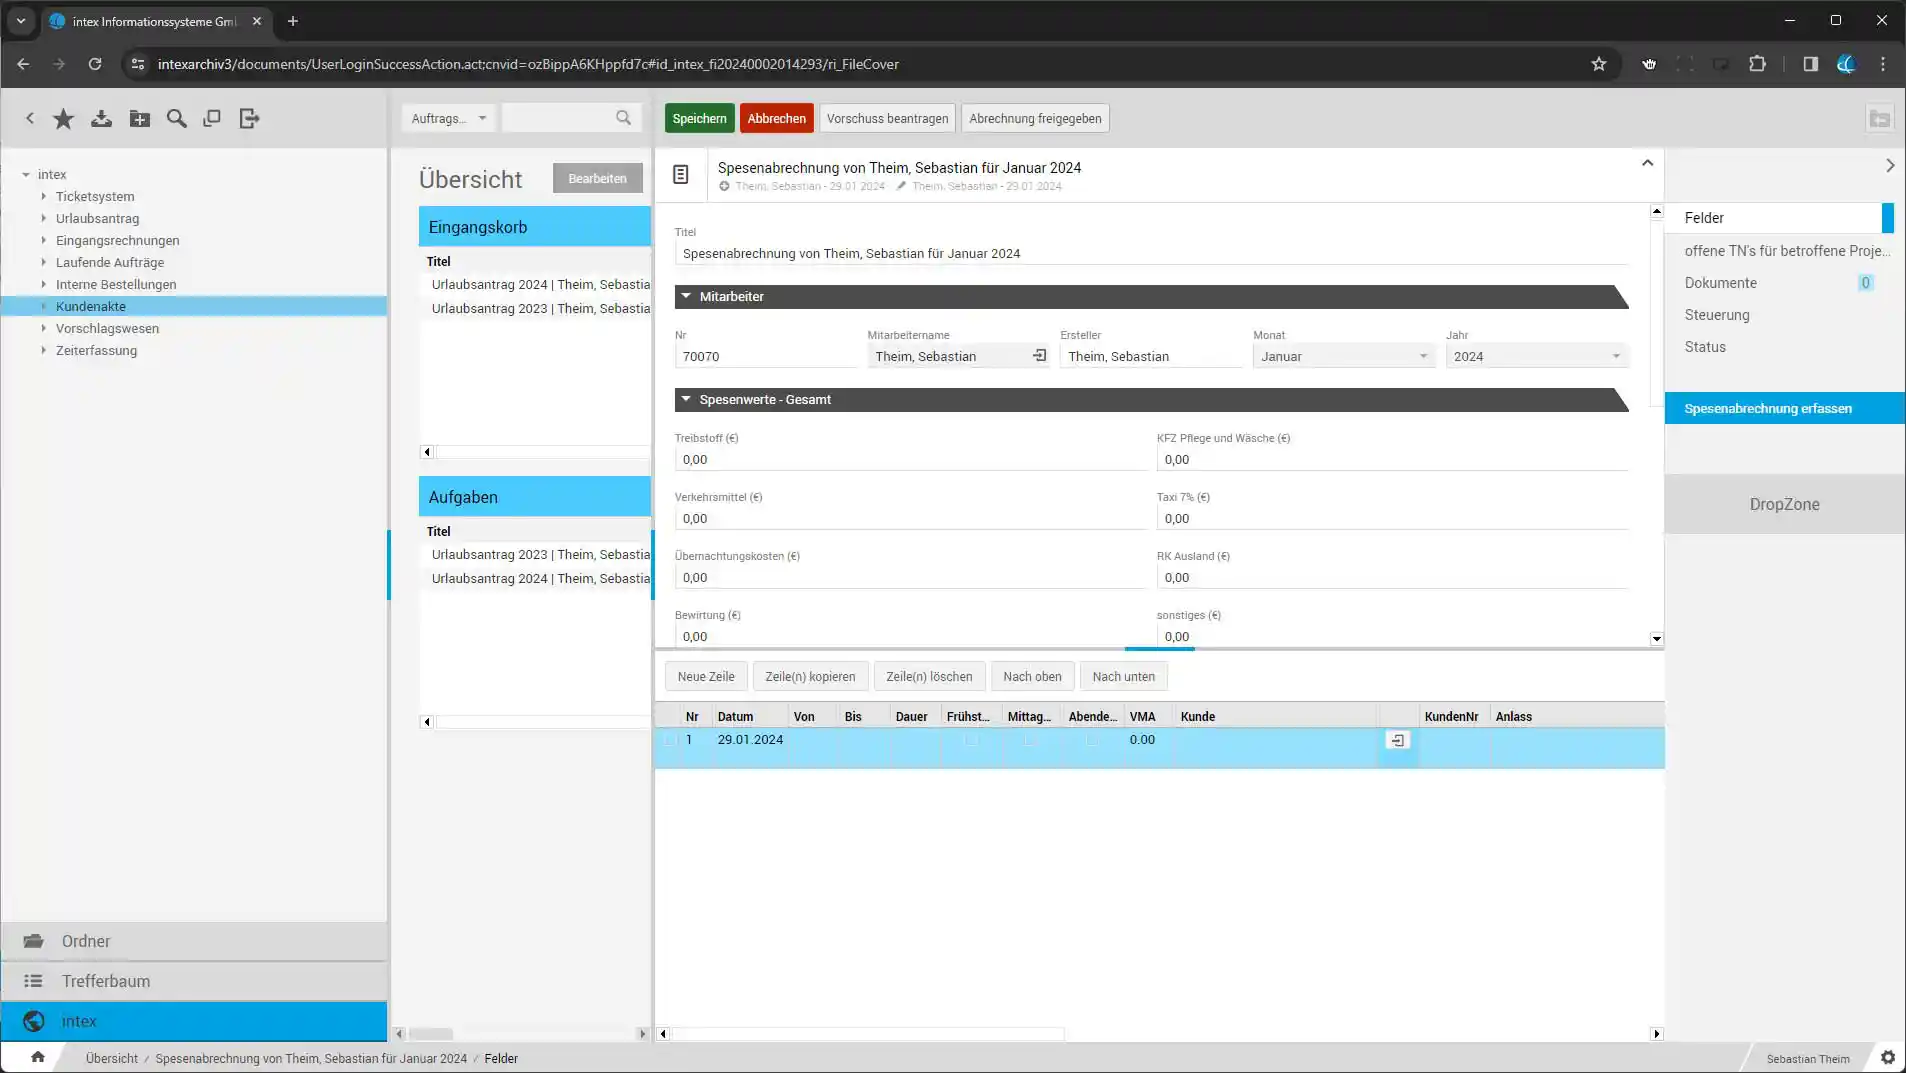This screenshot has height=1073, width=1906.
Task: Expand the Ticketsystem tree node
Action: coord(44,197)
